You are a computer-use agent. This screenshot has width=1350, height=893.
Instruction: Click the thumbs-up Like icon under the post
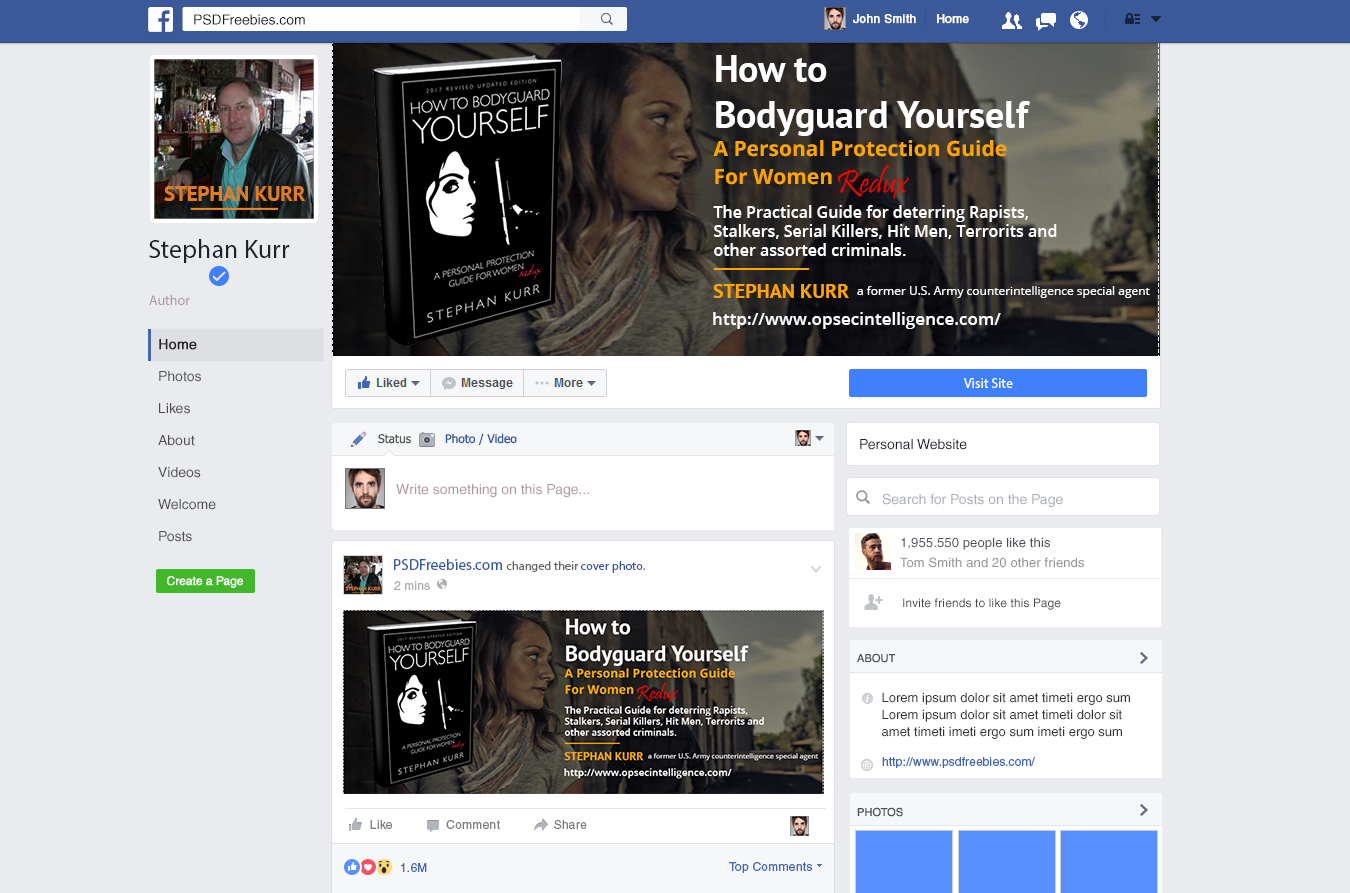point(355,825)
